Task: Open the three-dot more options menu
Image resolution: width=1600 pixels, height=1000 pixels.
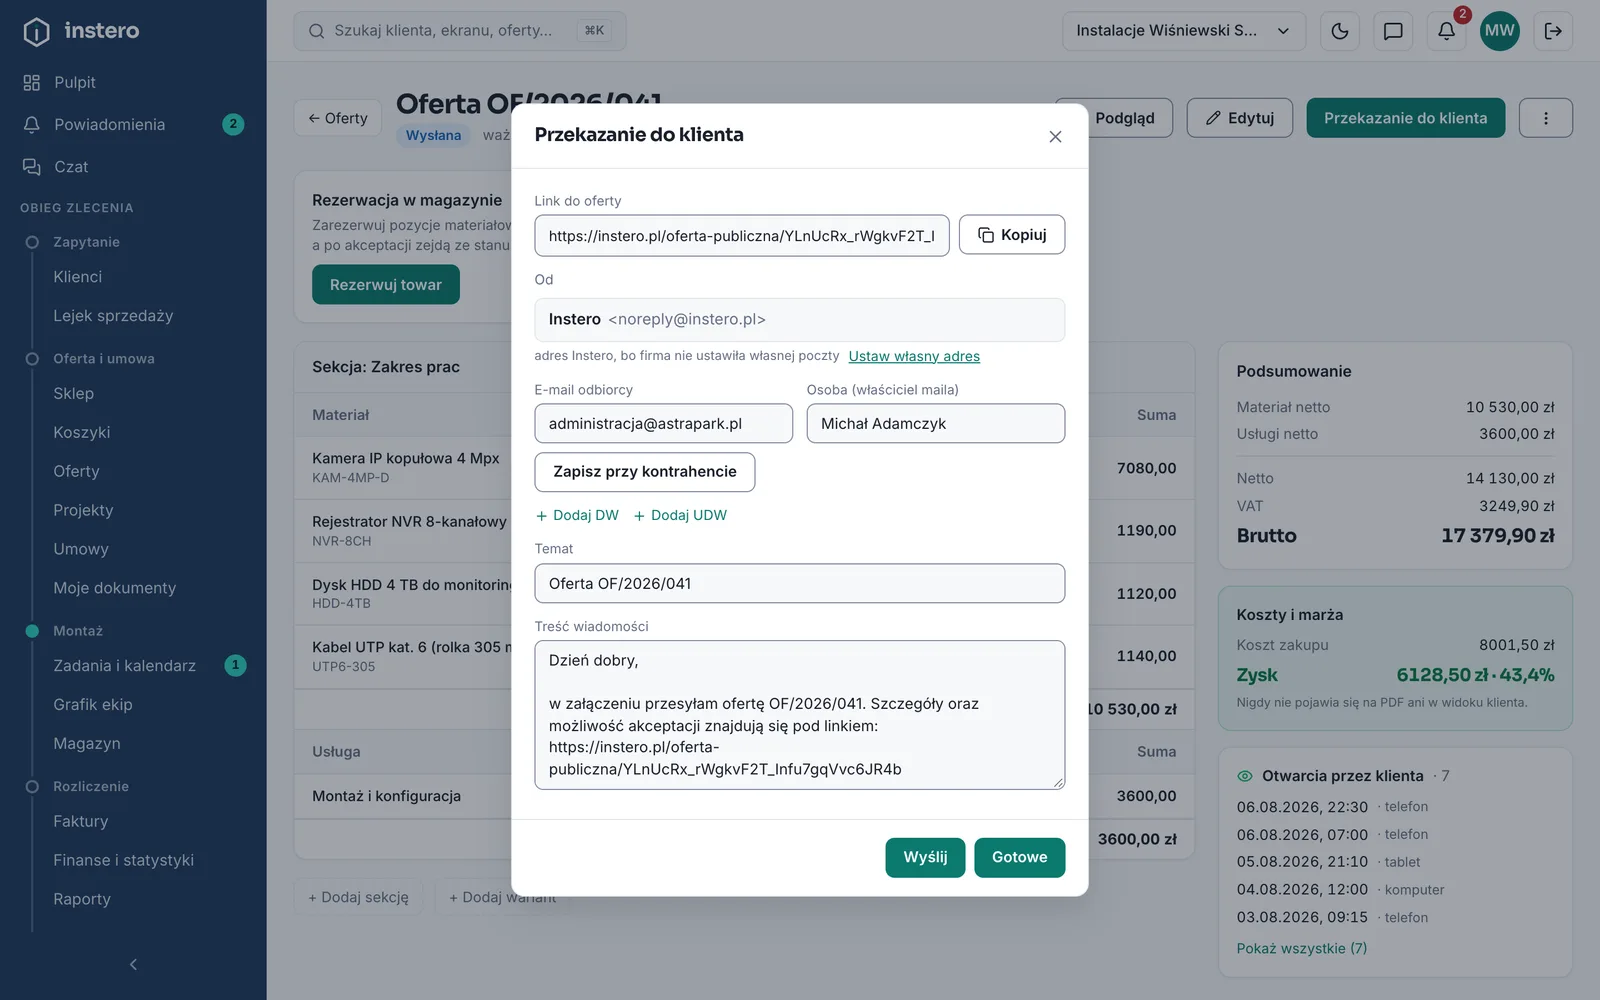Action: point(1546,118)
